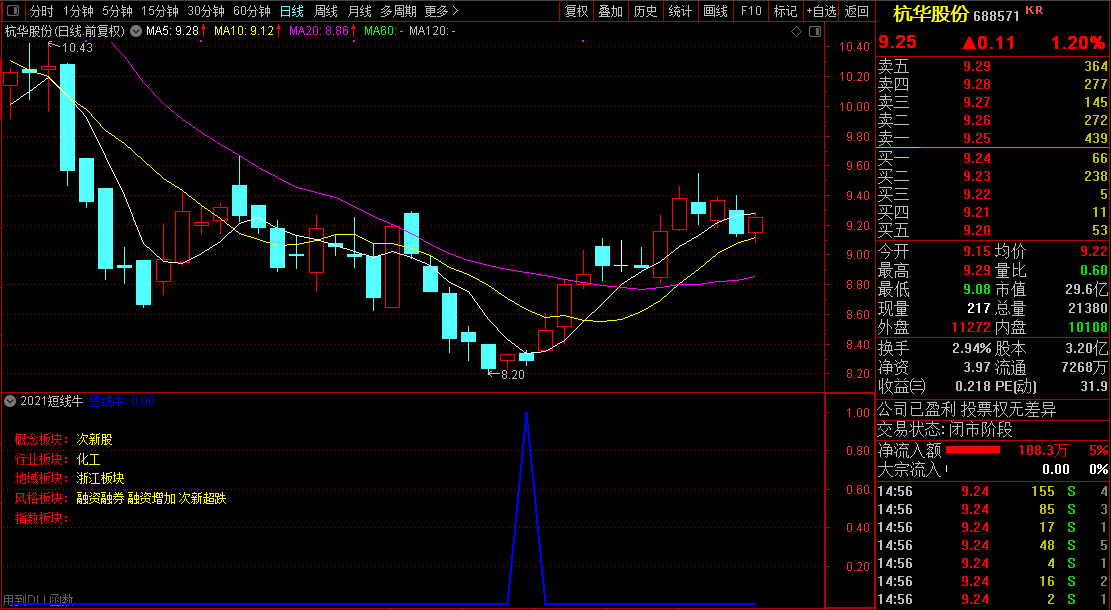Viewport: 1111px width, 610px height.
Task: Click the 概念板块: 次新股 label
Action: click(x=63, y=440)
